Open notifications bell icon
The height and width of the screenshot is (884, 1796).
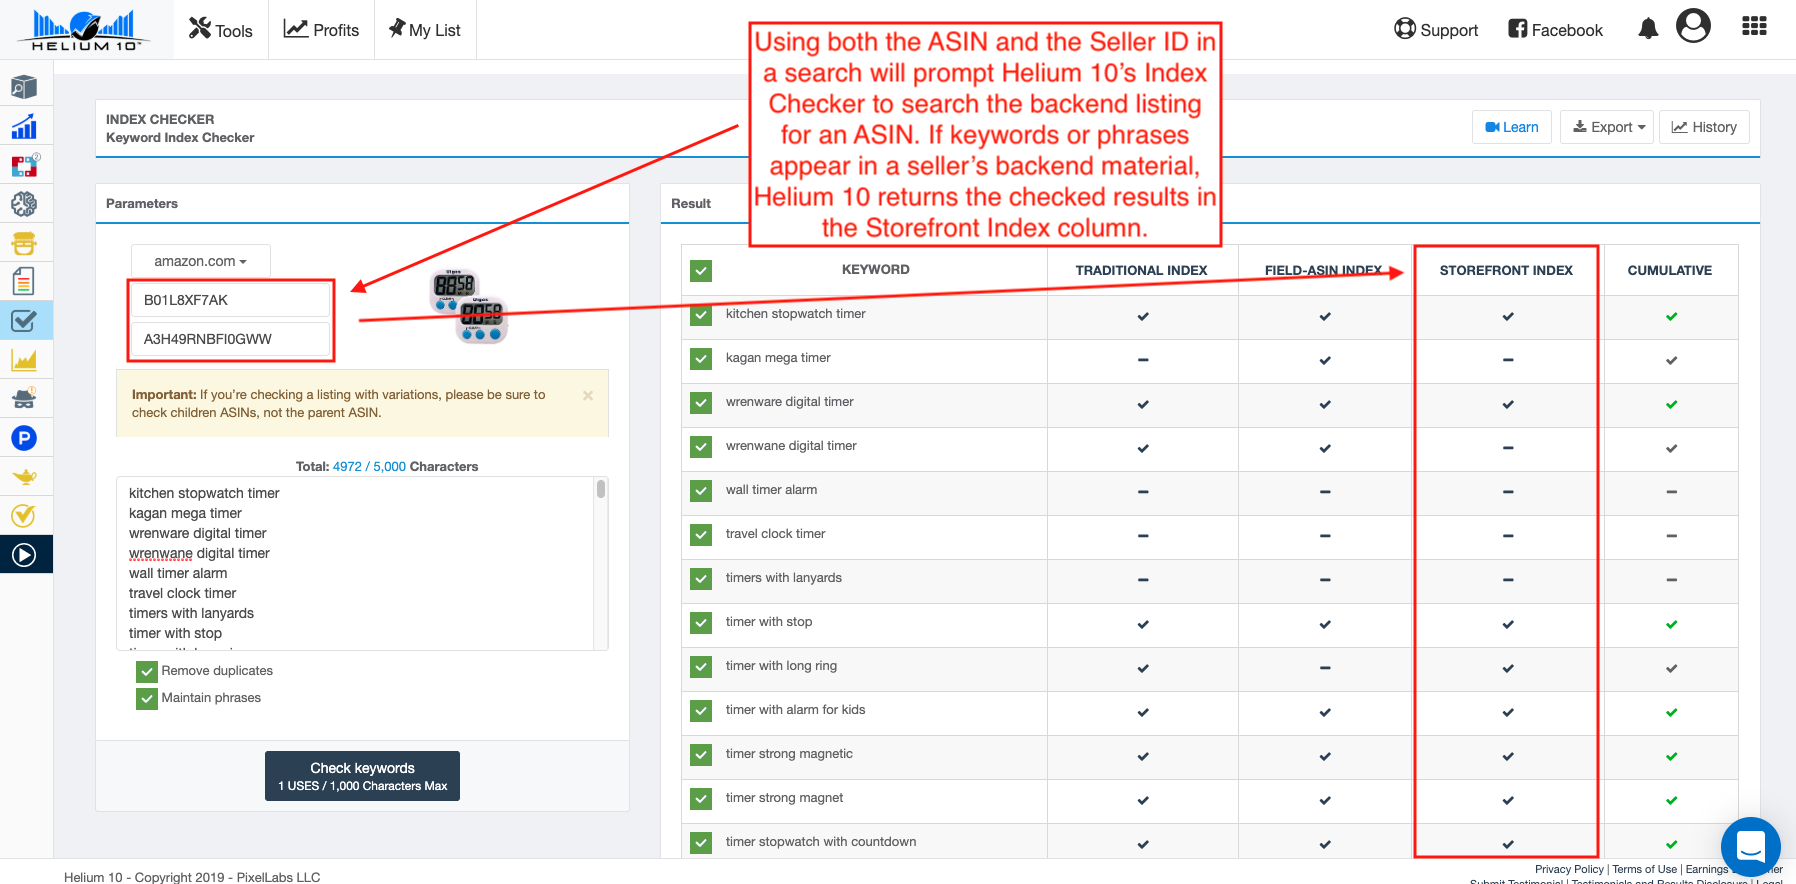[x=1648, y=29]
